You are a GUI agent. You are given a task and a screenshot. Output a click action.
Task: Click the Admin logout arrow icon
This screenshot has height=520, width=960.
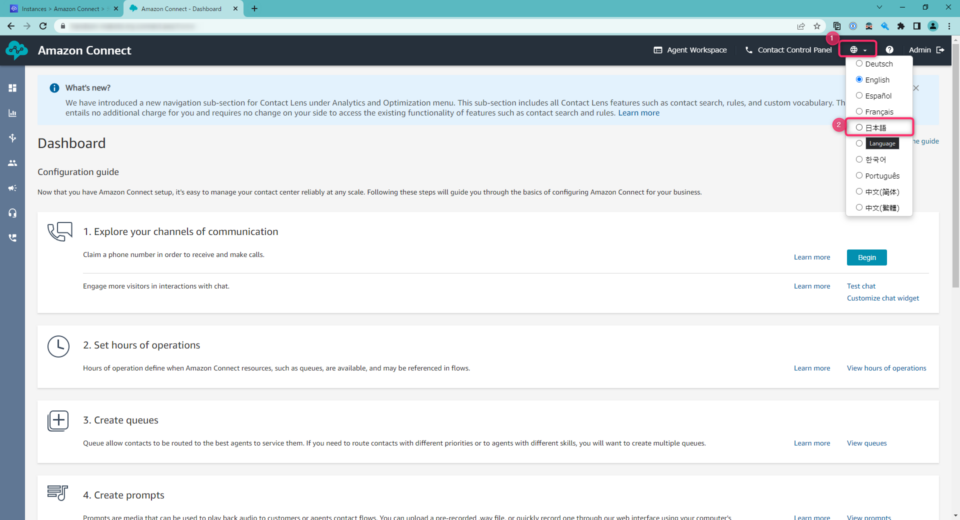tap(939, 50)
